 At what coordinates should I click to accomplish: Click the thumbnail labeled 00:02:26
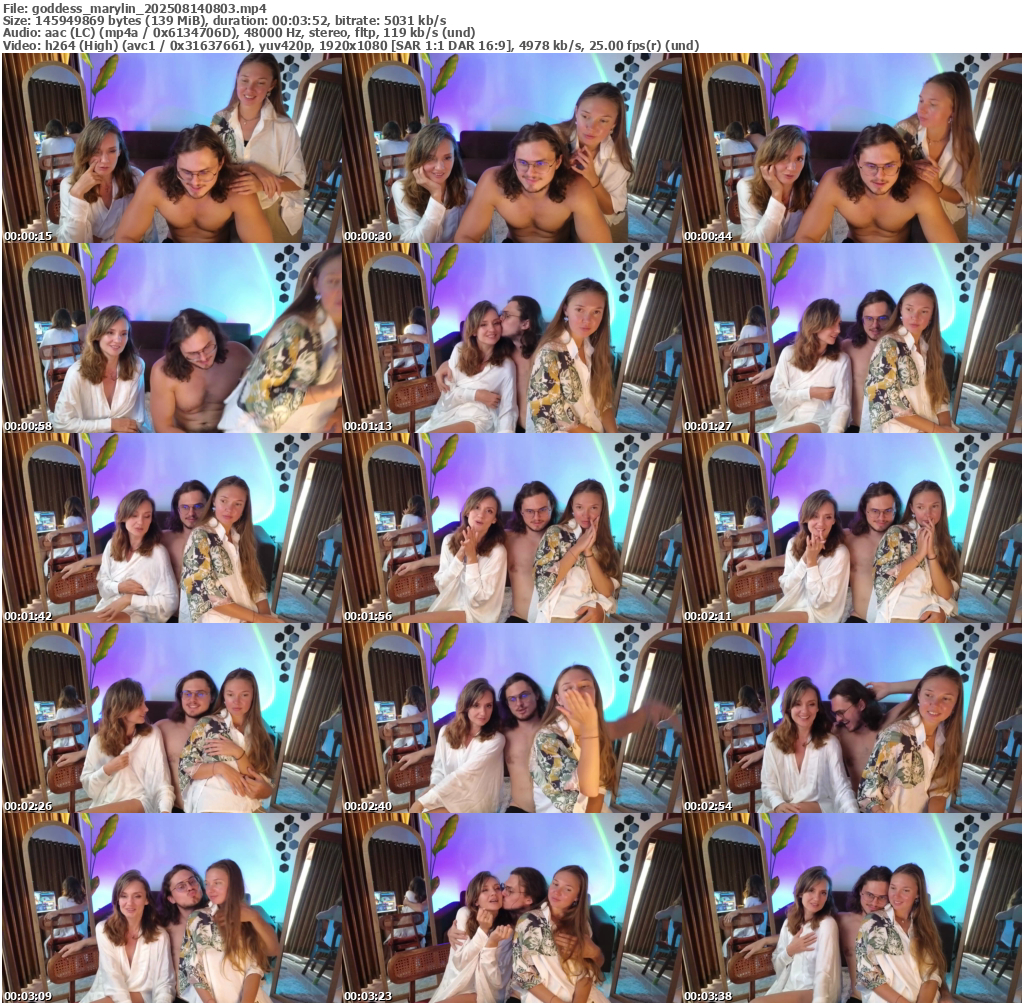pos(172,718)
